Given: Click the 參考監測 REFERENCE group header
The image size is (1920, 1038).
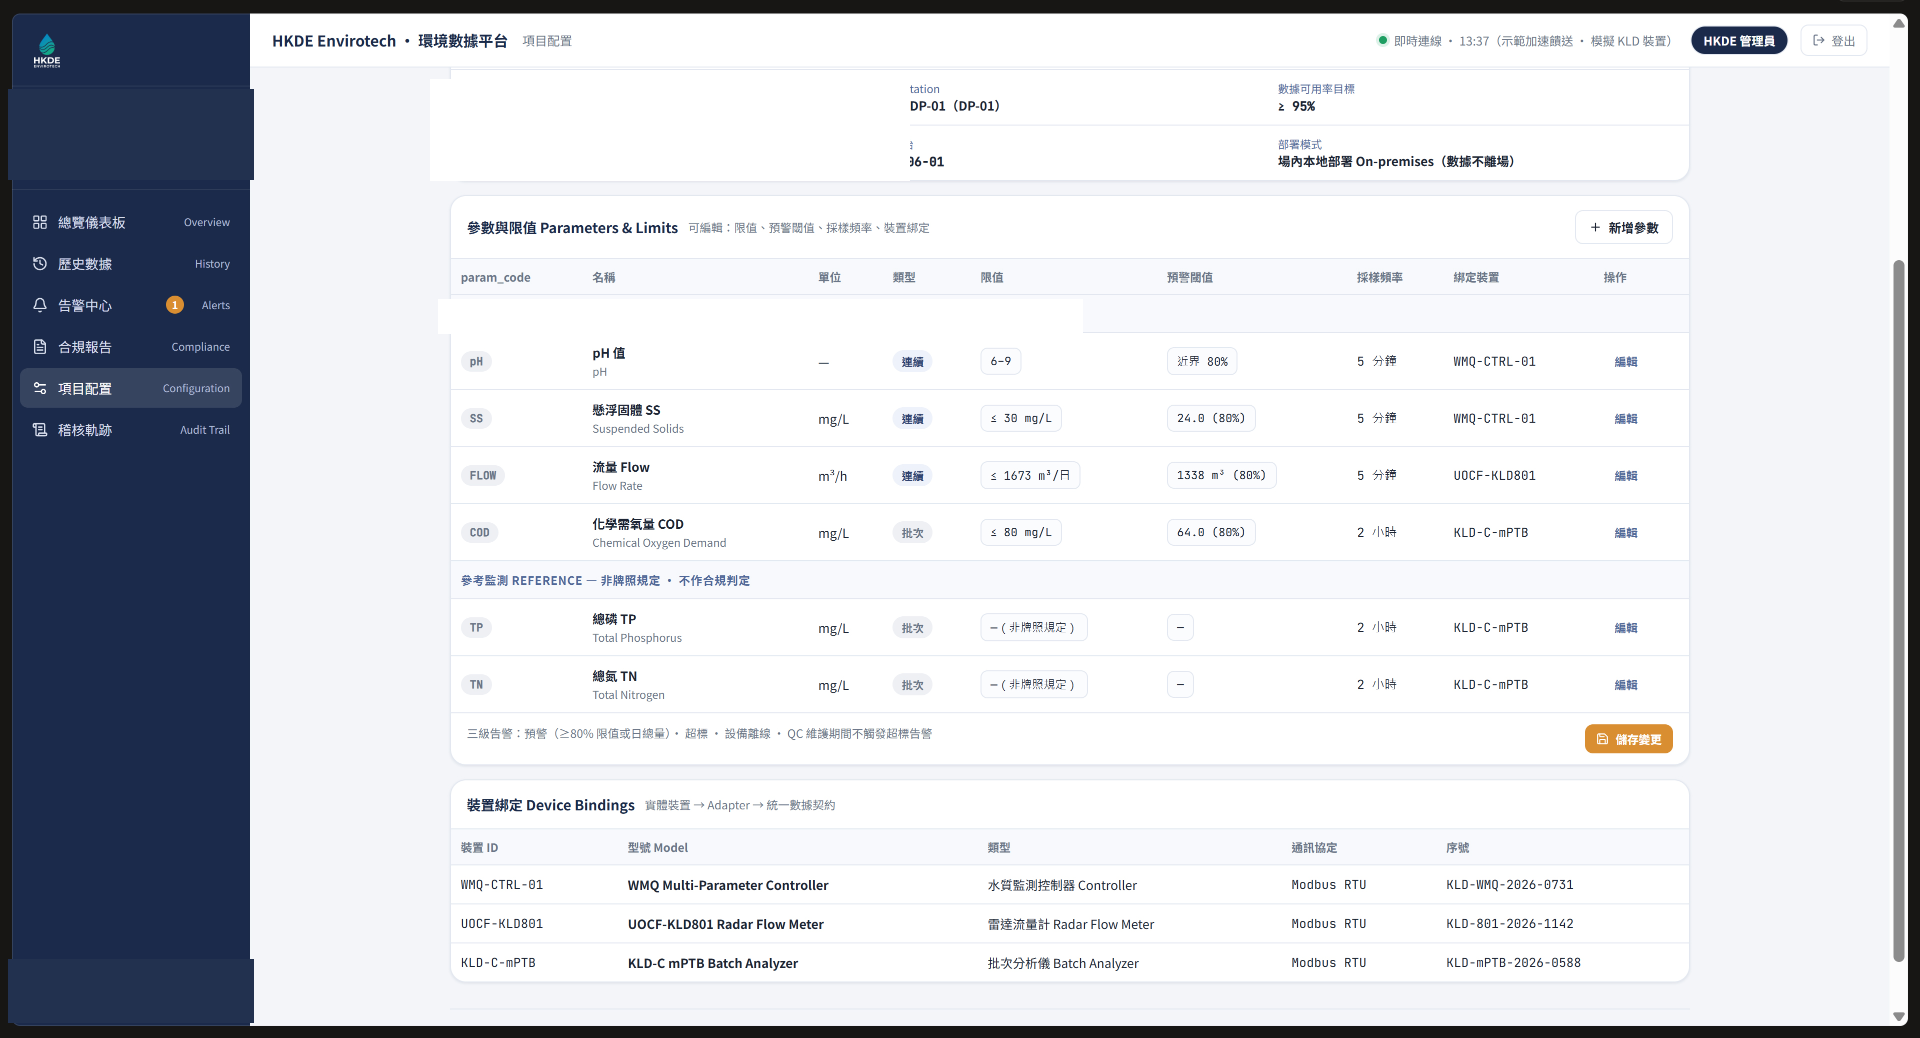Looking at the screenshot, I should (x=605, y=580).
